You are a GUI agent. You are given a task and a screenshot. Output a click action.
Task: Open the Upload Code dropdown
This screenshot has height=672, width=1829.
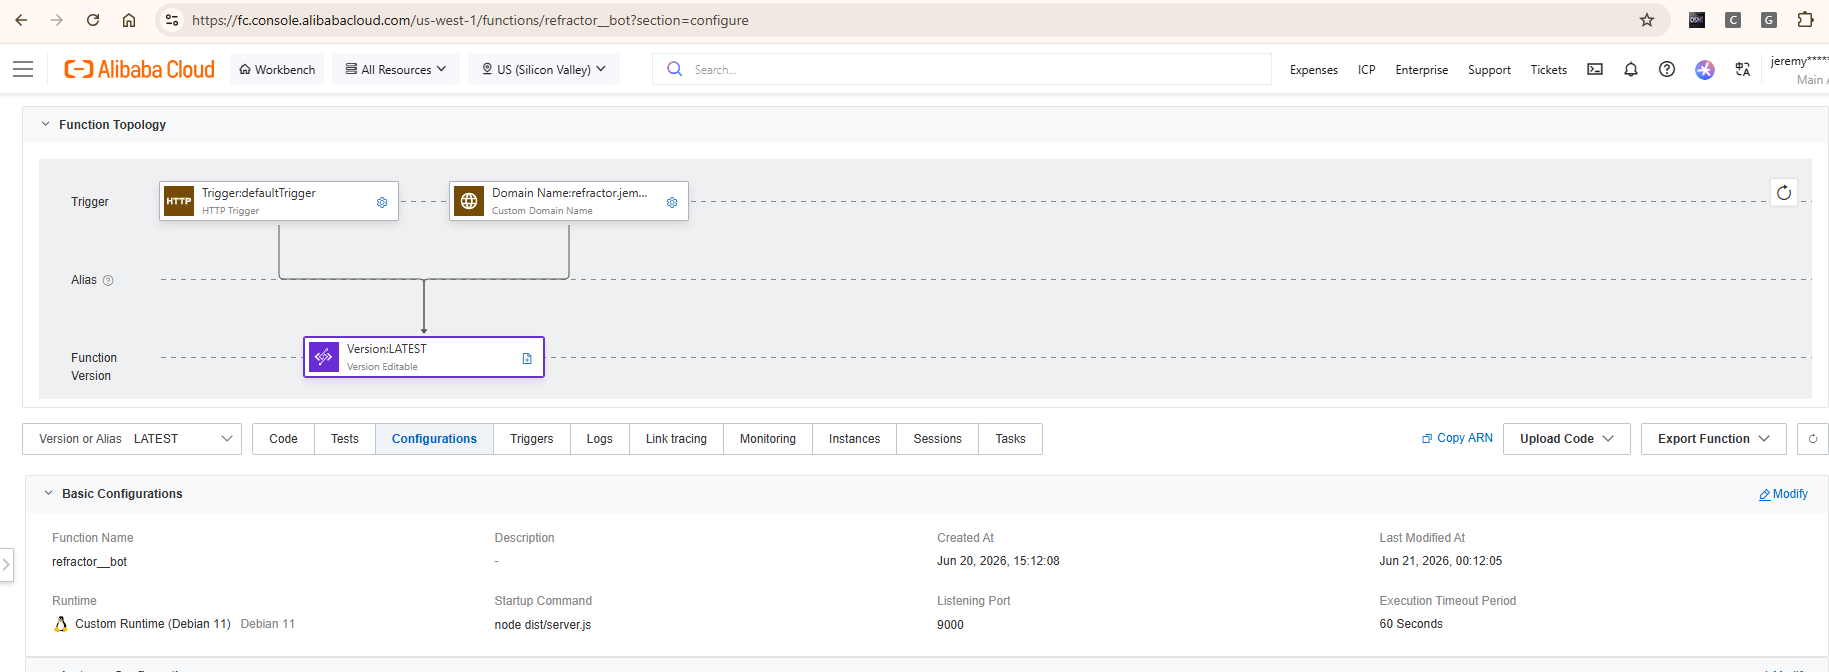(1567, 439)
